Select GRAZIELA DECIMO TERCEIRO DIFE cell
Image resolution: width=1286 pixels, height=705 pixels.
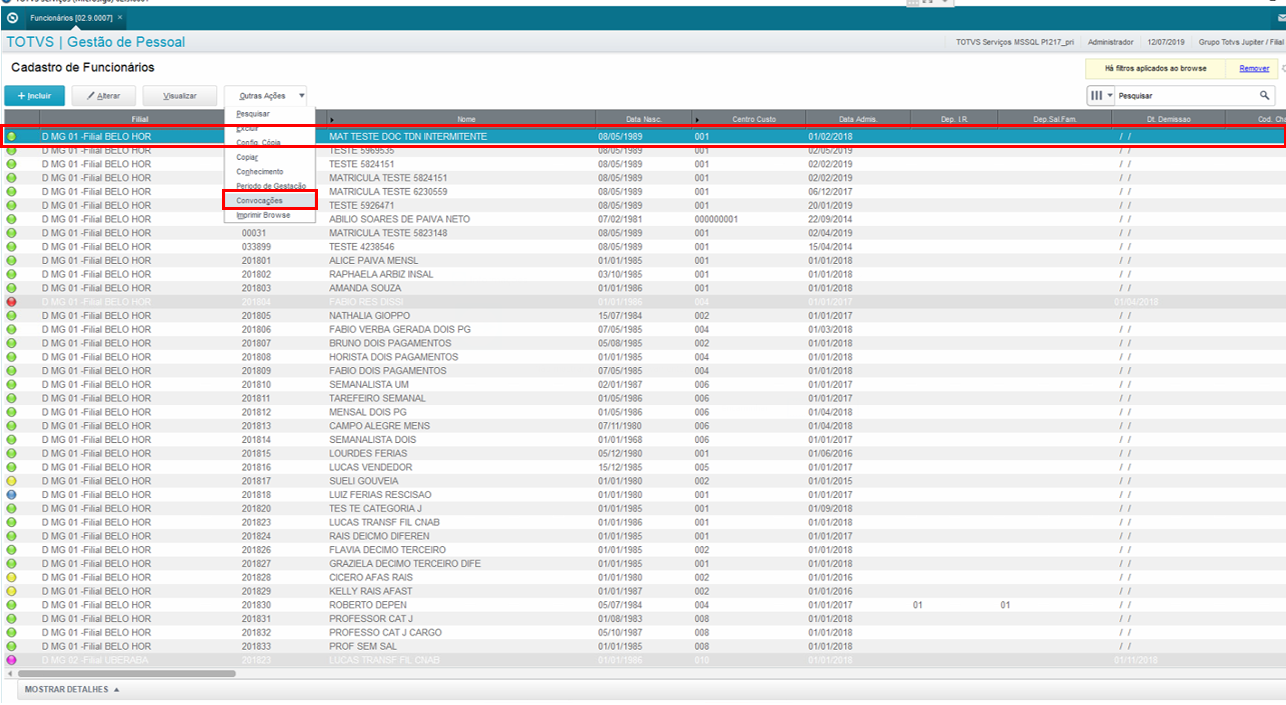[x=405, y=564]
